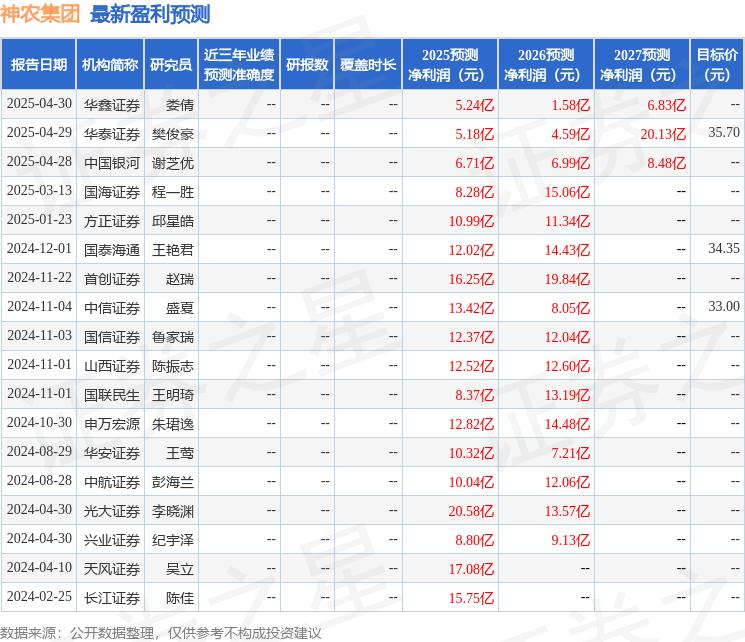
Task: Click analyst name 盛夏
Action: (180, 308)
